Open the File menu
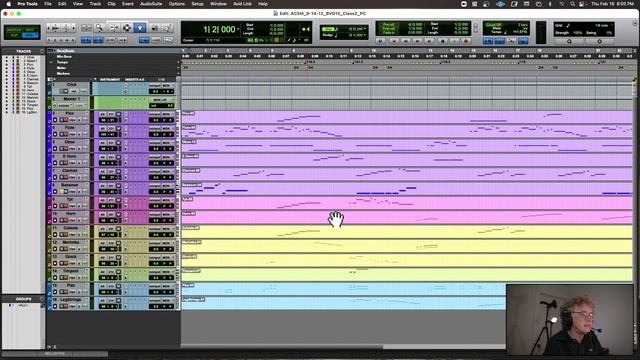Viewport: 640px width, 360px height. (48, 4)
